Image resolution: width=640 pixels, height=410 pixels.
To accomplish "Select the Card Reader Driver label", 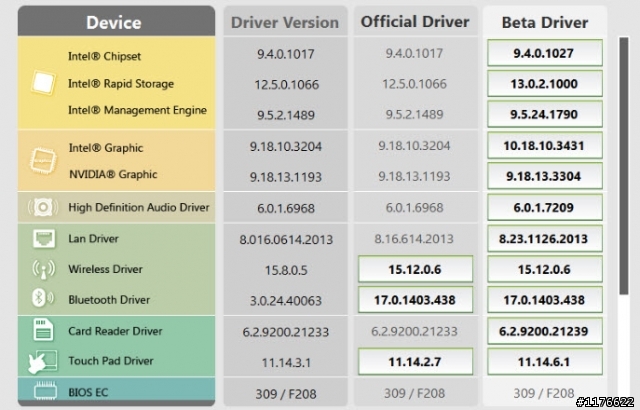I will [x=115, y=330].
